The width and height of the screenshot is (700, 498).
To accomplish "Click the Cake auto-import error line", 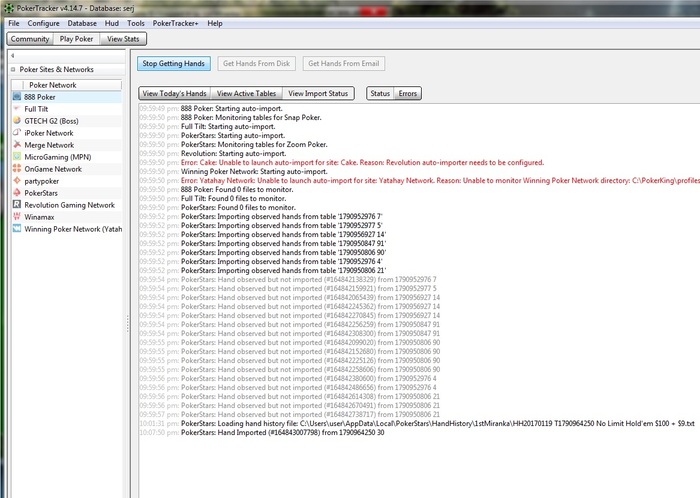I will coord(342,162).
